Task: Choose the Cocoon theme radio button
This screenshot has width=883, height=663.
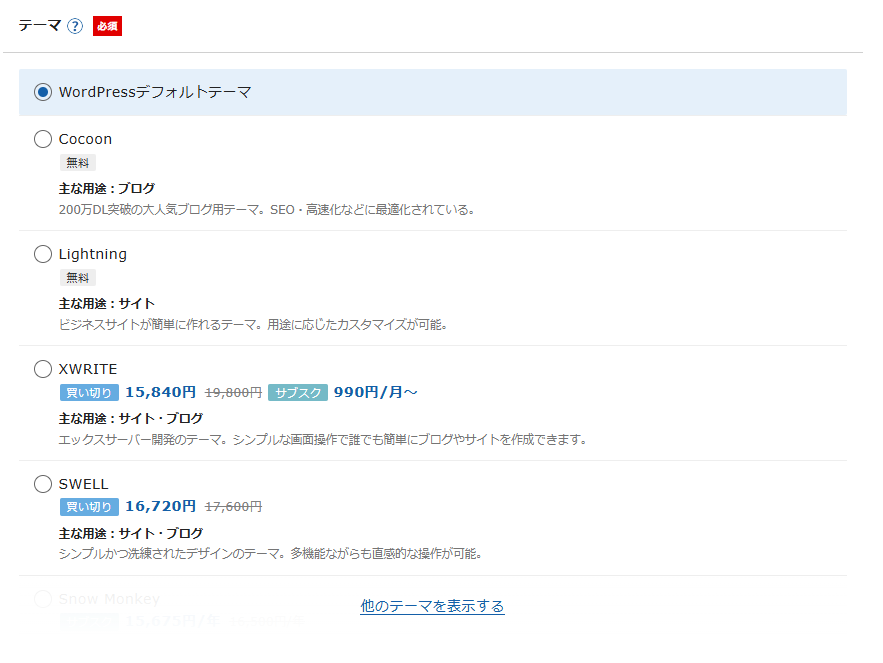Action: pyautogui.click(x=43, y=139)
